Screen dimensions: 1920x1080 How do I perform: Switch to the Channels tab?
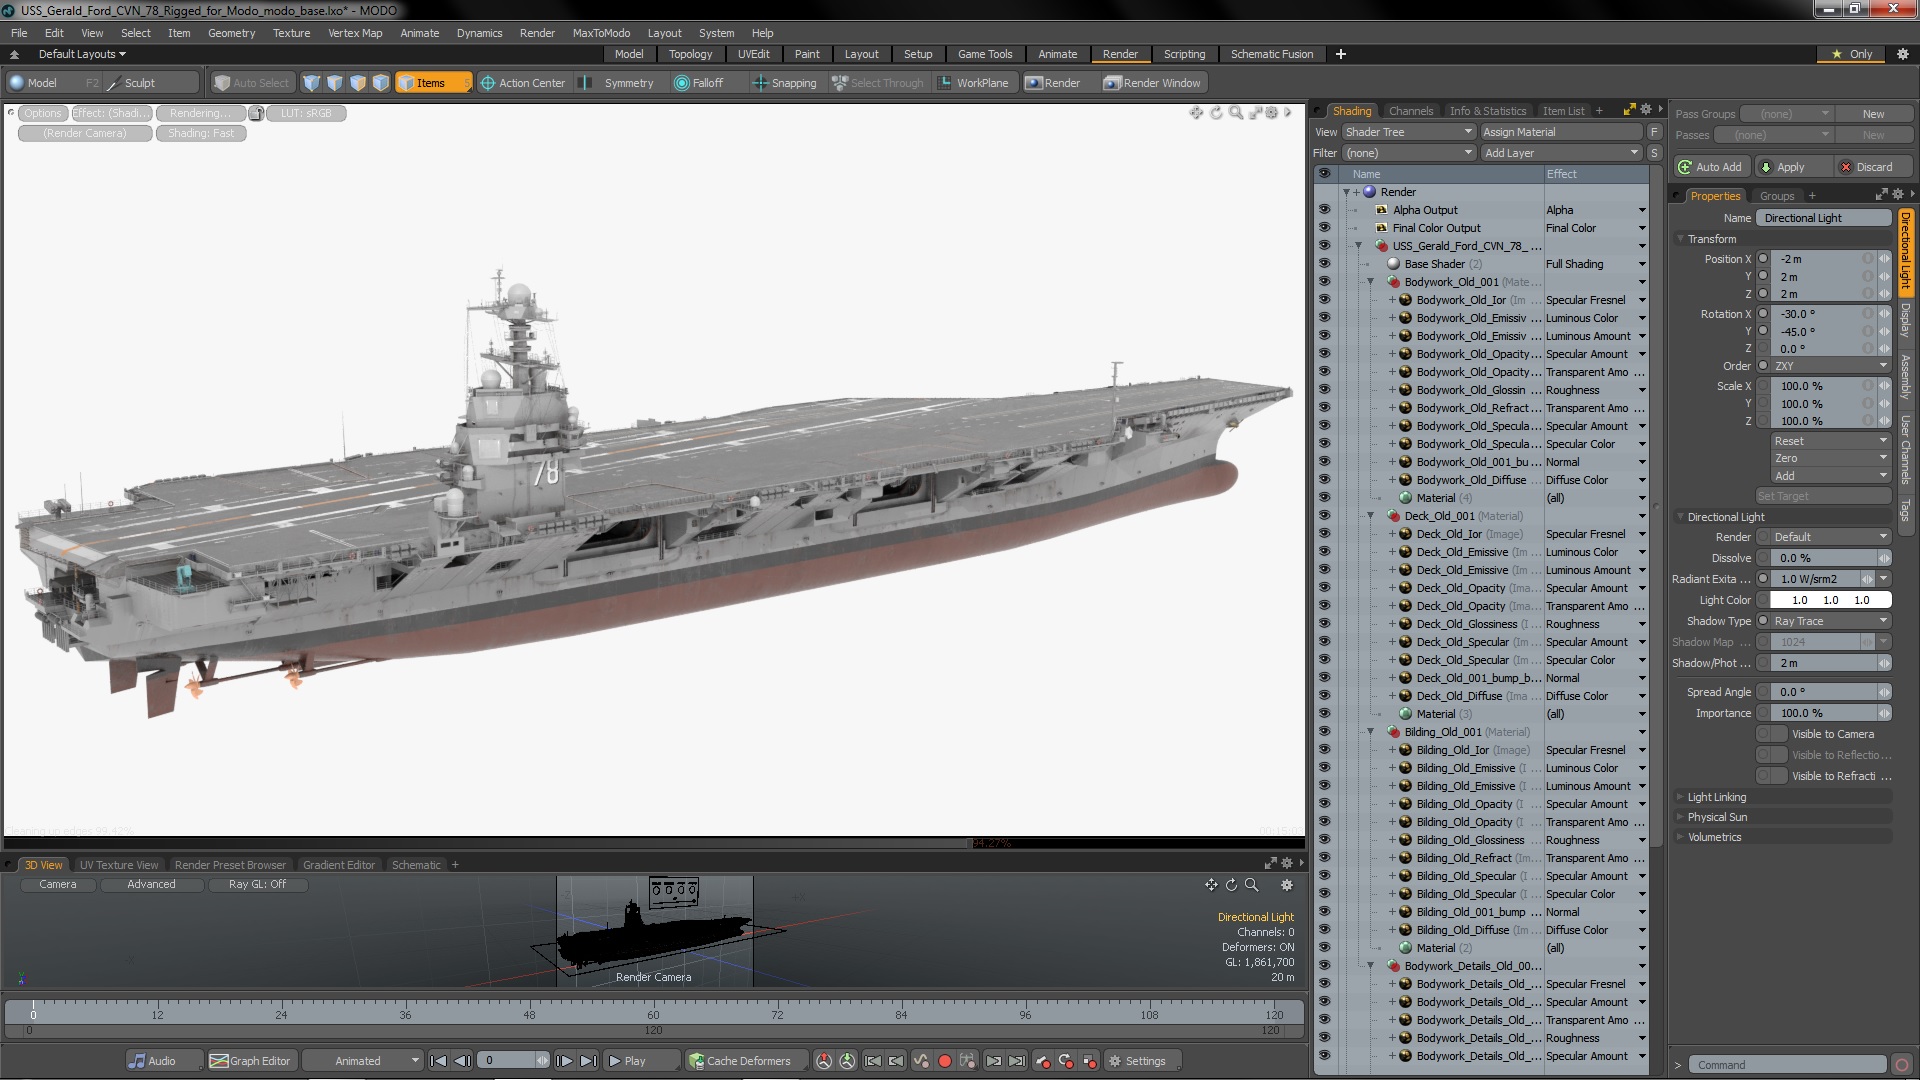(x=1410, y=111)
